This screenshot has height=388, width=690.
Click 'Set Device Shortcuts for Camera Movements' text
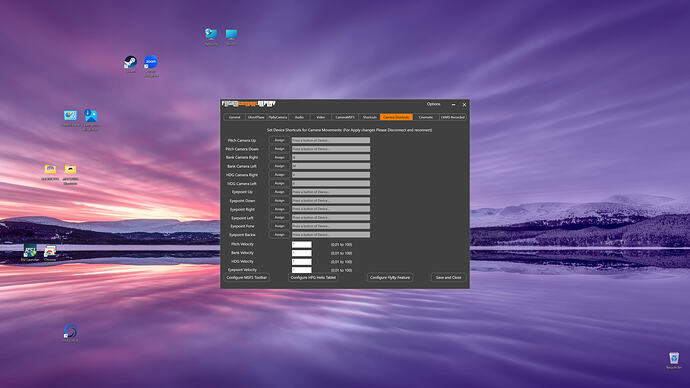coord(304,130)
